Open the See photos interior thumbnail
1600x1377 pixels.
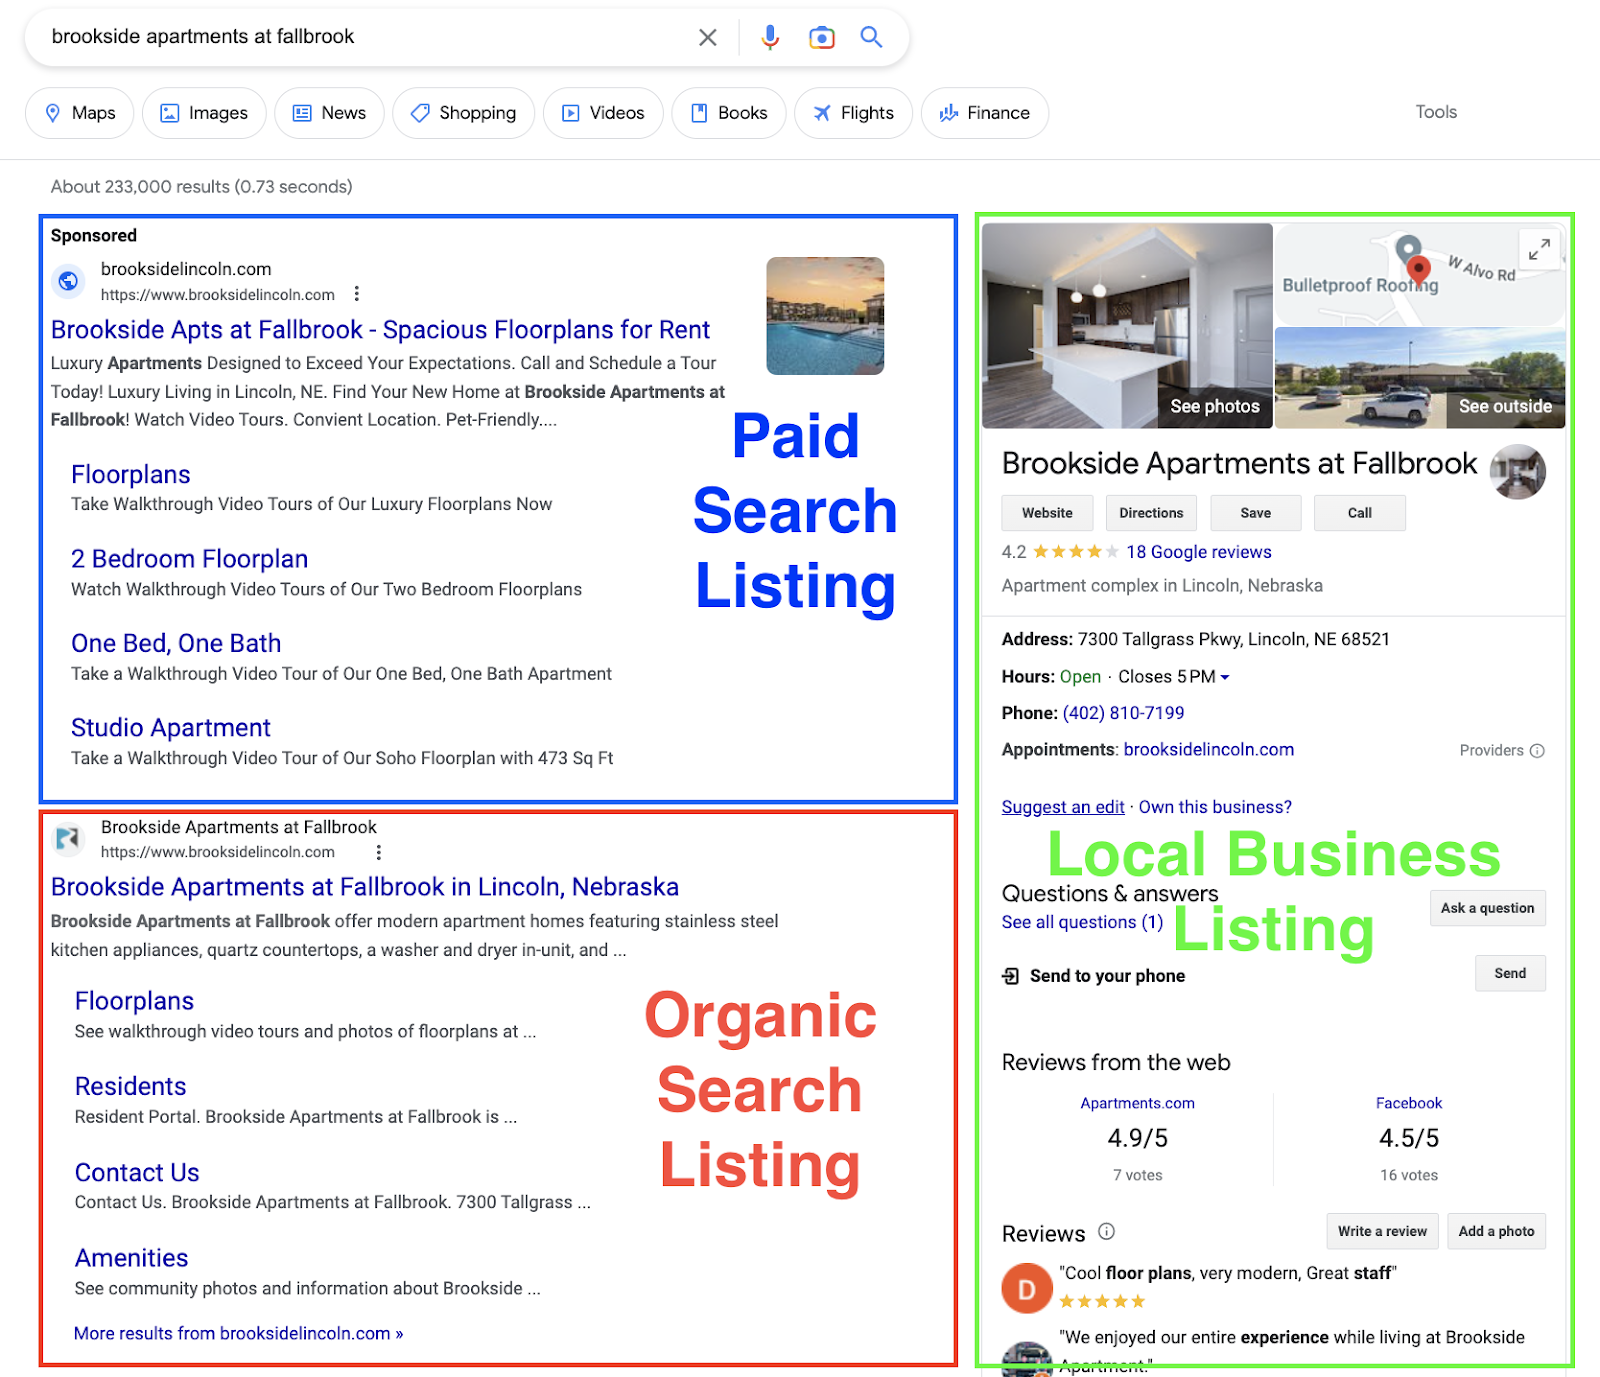pos(1127,326)
